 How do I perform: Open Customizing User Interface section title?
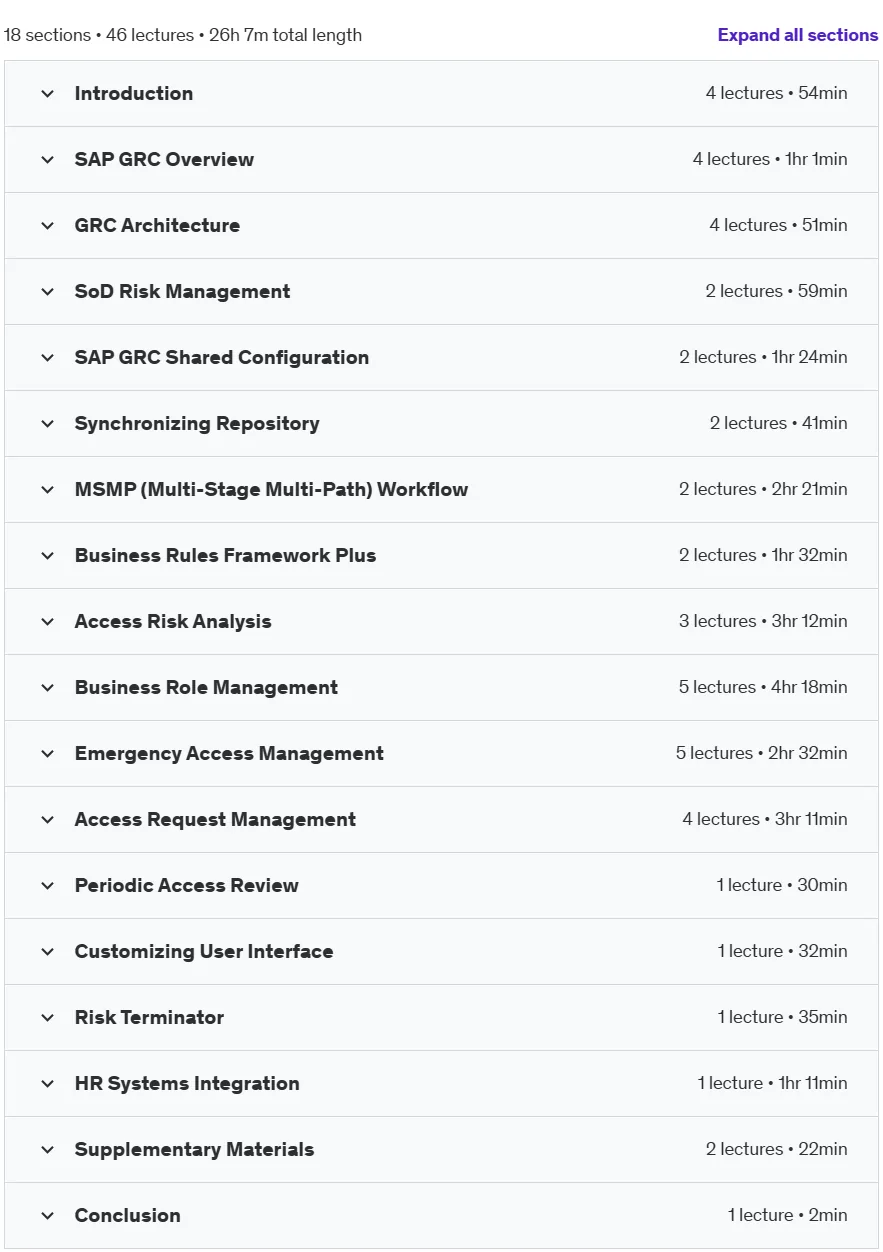(204, 952)
